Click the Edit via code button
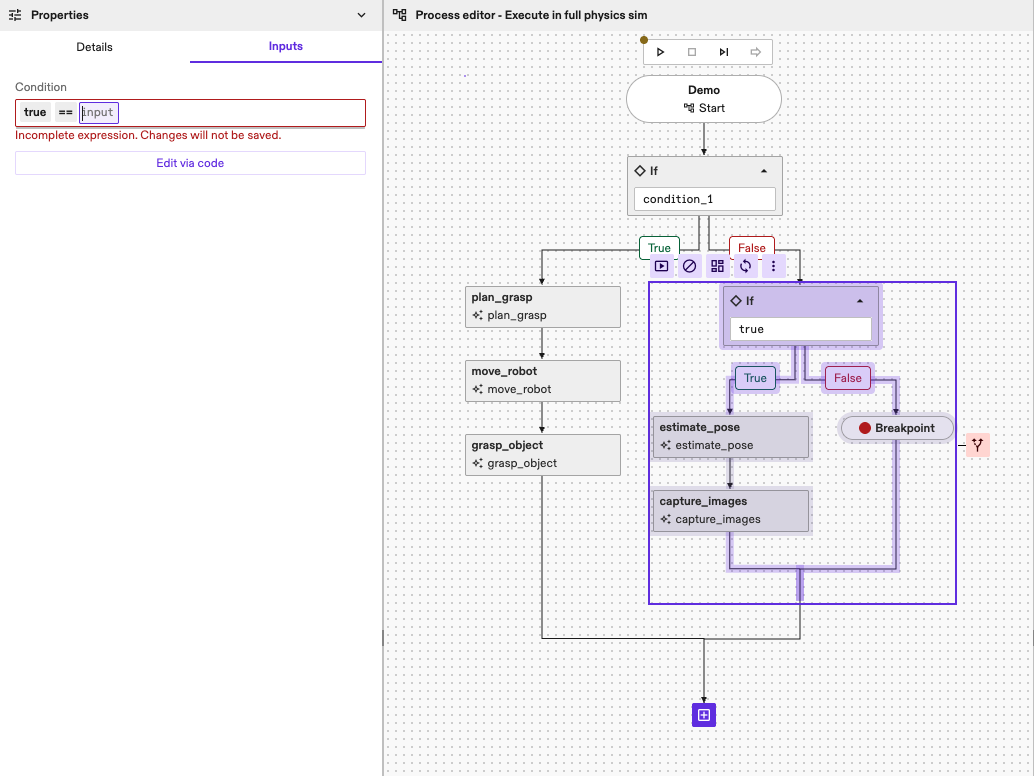1034x776 pixels. point(190,163)
